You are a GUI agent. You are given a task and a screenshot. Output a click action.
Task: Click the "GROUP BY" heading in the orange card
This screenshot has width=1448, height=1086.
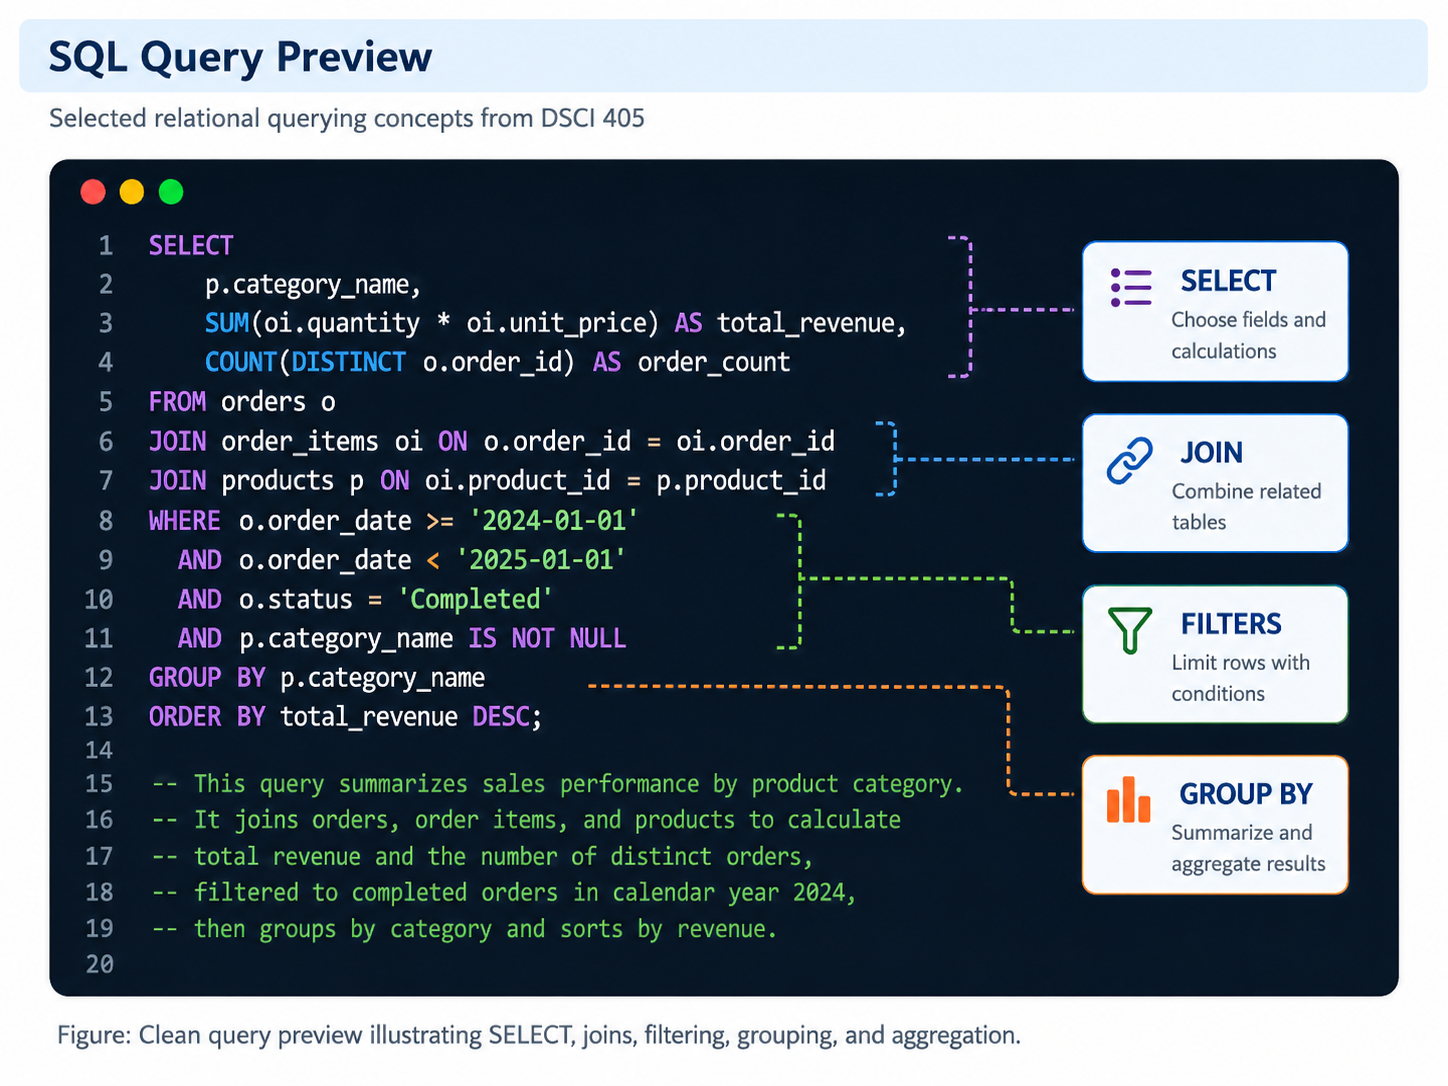(1246, 794)
